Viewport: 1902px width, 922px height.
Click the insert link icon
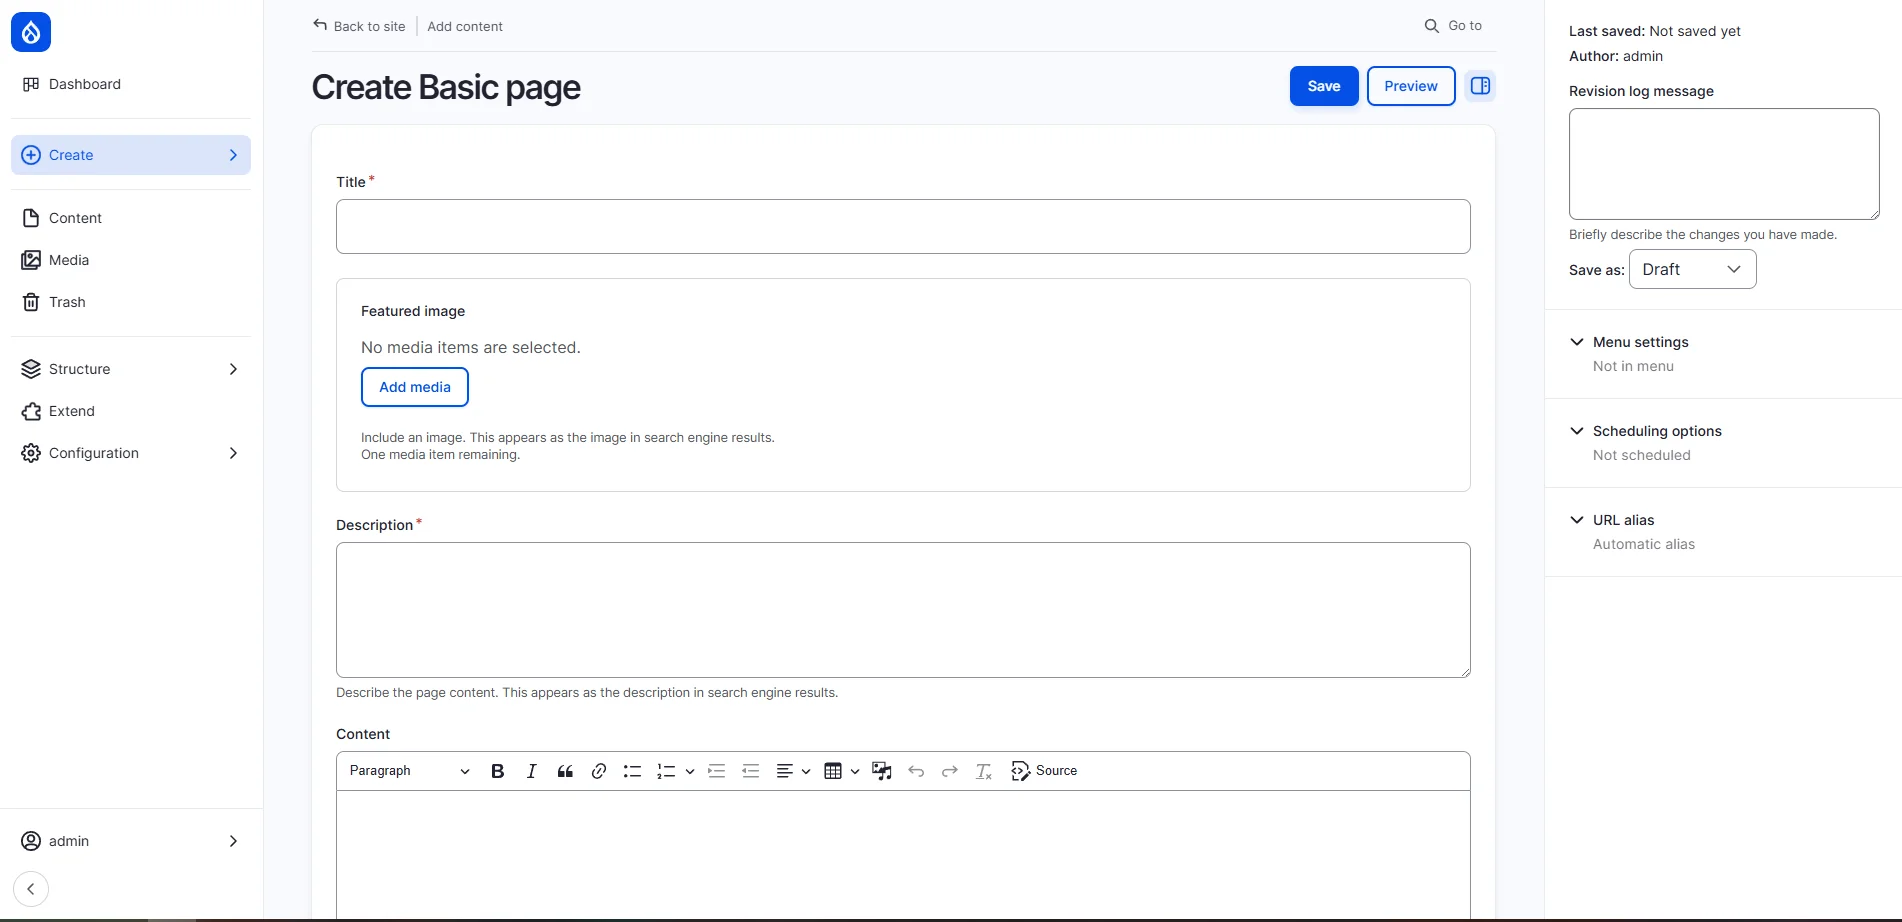[599, 771]
